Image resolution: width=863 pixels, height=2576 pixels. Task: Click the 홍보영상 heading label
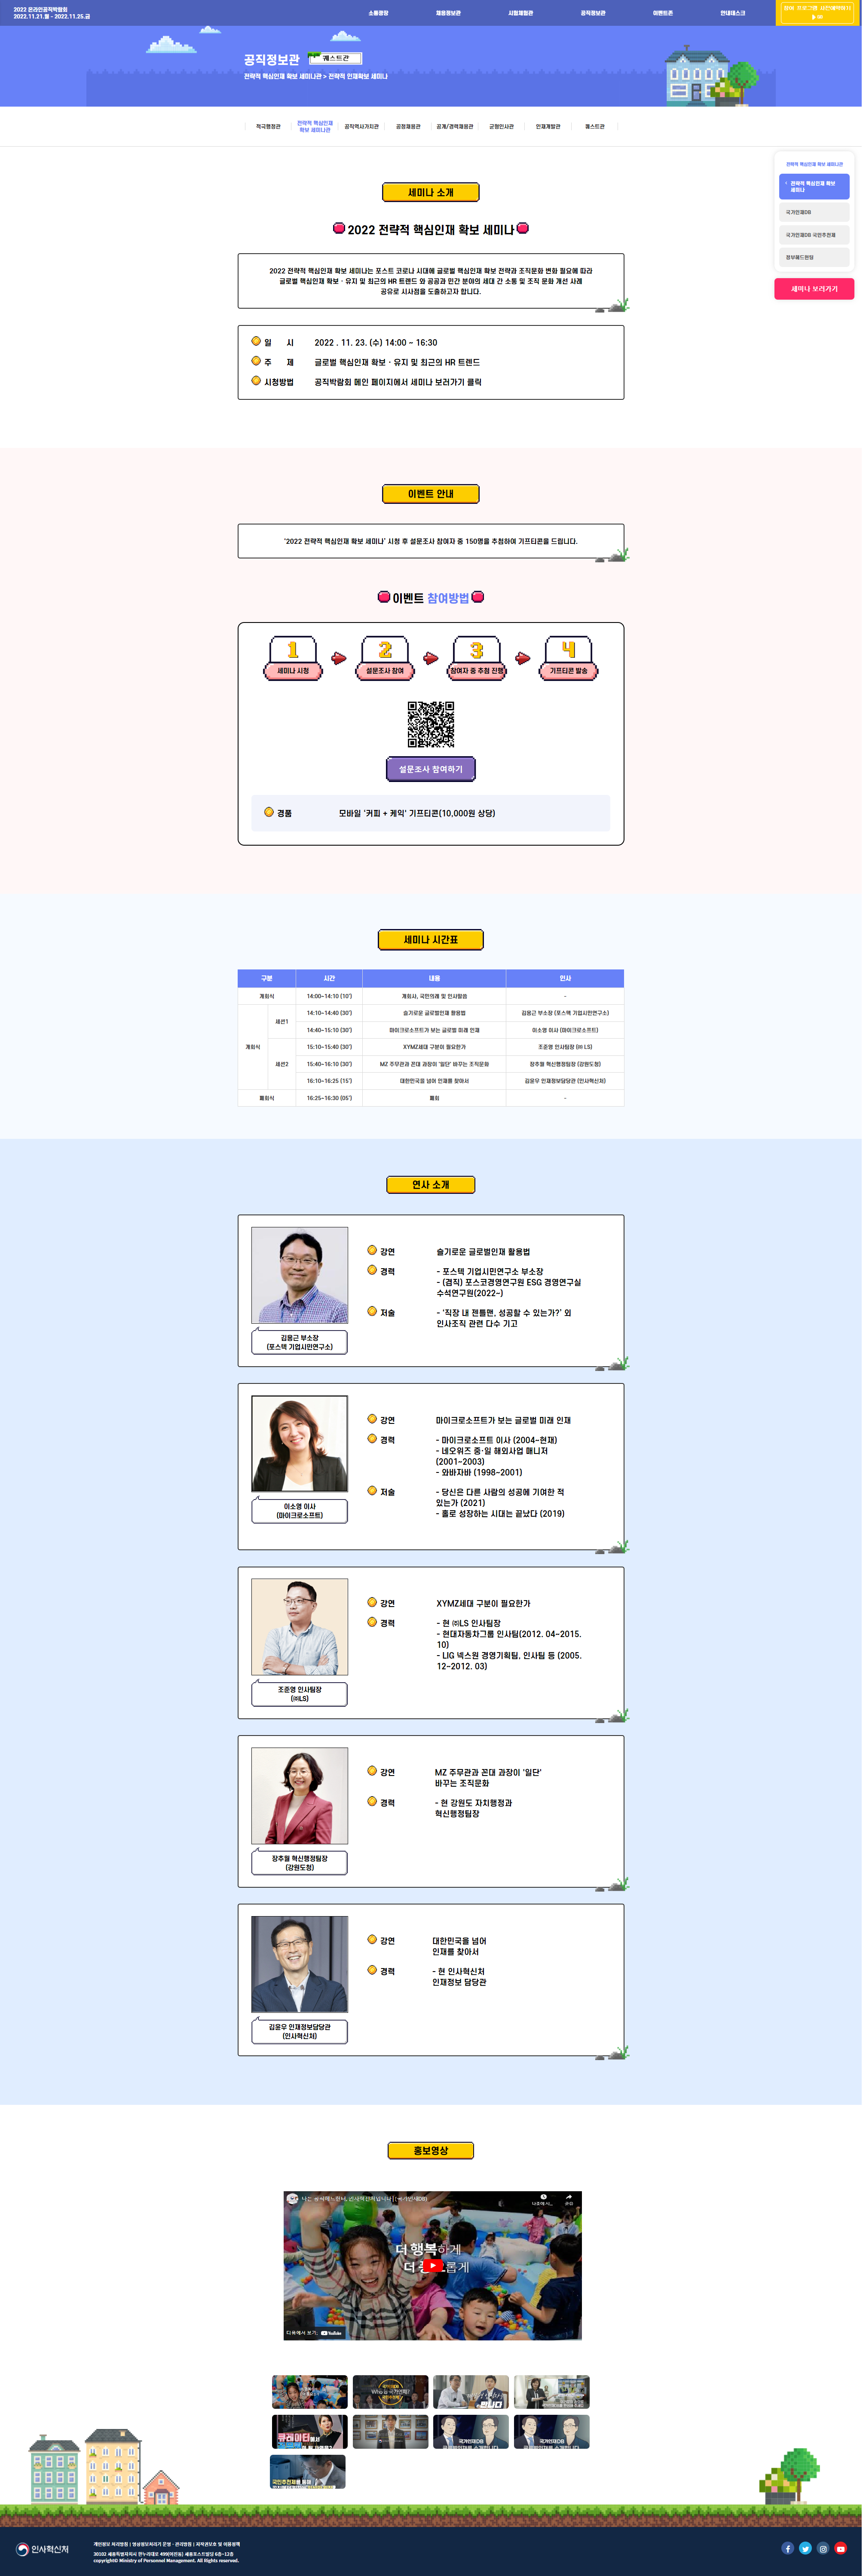click(431, 2151)
